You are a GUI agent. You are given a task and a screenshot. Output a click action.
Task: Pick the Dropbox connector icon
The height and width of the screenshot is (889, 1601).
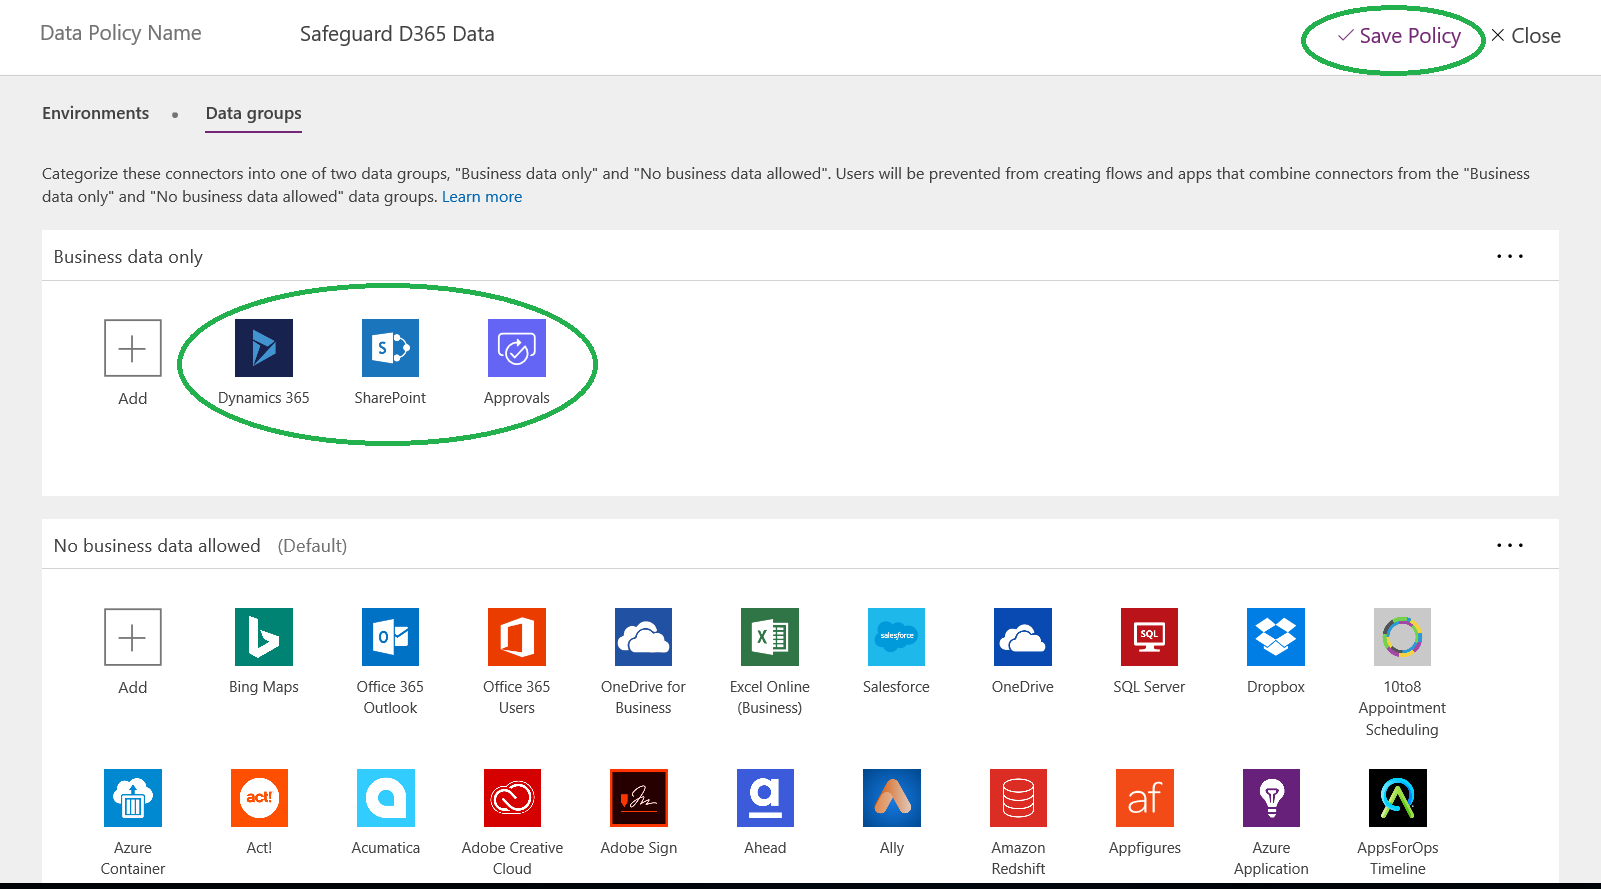pos(1275,637)
